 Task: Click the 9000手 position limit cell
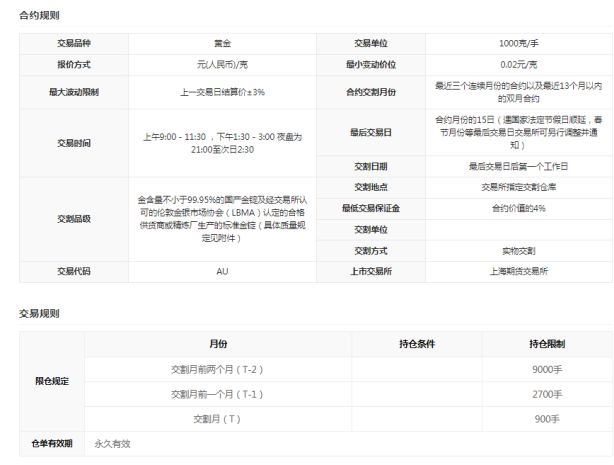[x=547, y=369]
